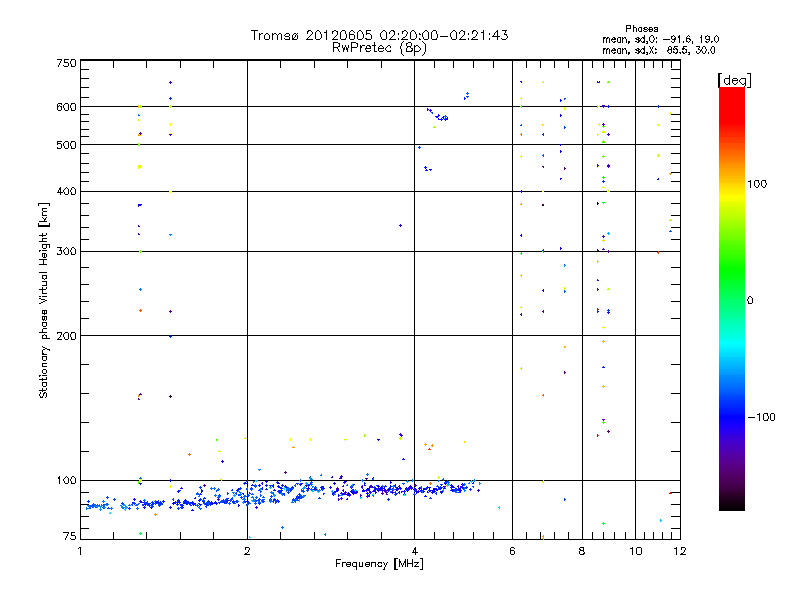The width and height of the screenshot is (800, 600).
Task: Pick the black bottom of the colorbar
Action: (732, 505)
